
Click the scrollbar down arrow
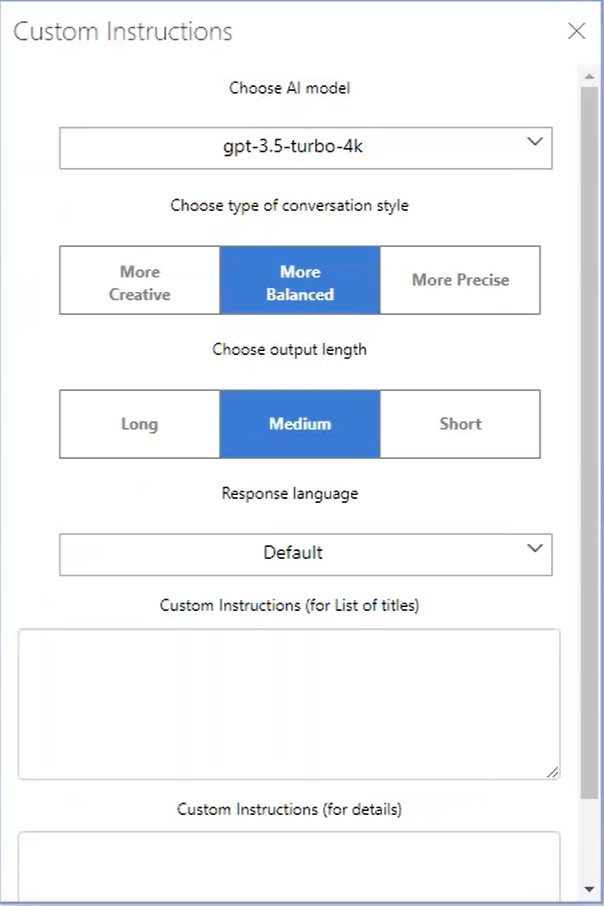590,889
